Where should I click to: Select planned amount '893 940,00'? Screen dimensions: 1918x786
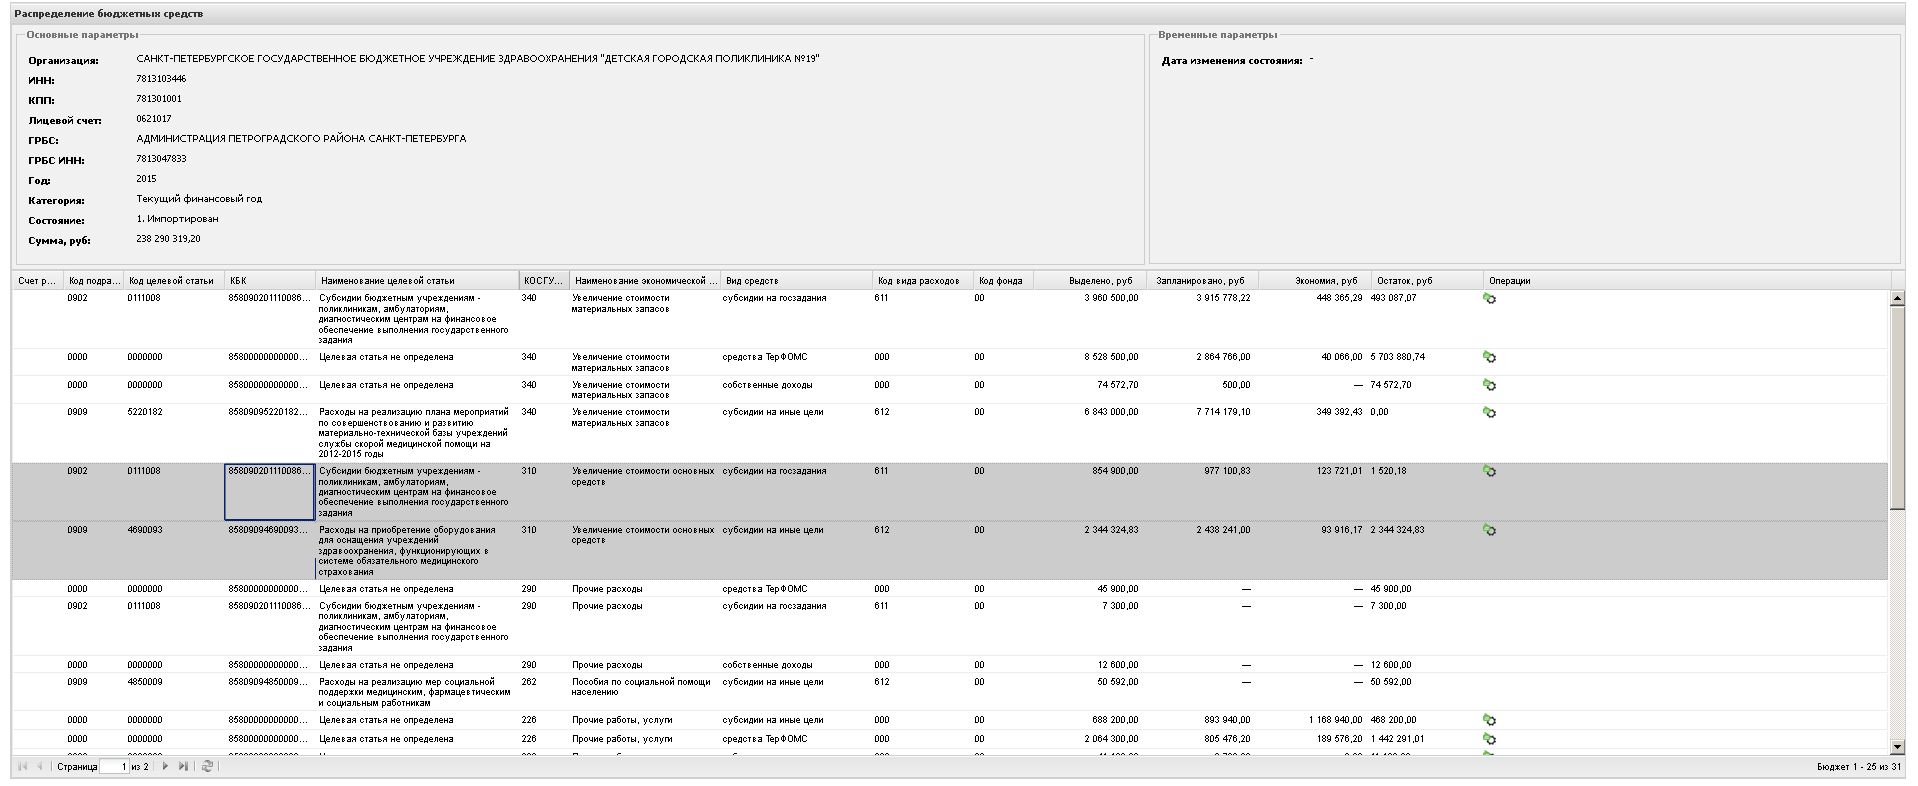click(x=1227, y=720)
